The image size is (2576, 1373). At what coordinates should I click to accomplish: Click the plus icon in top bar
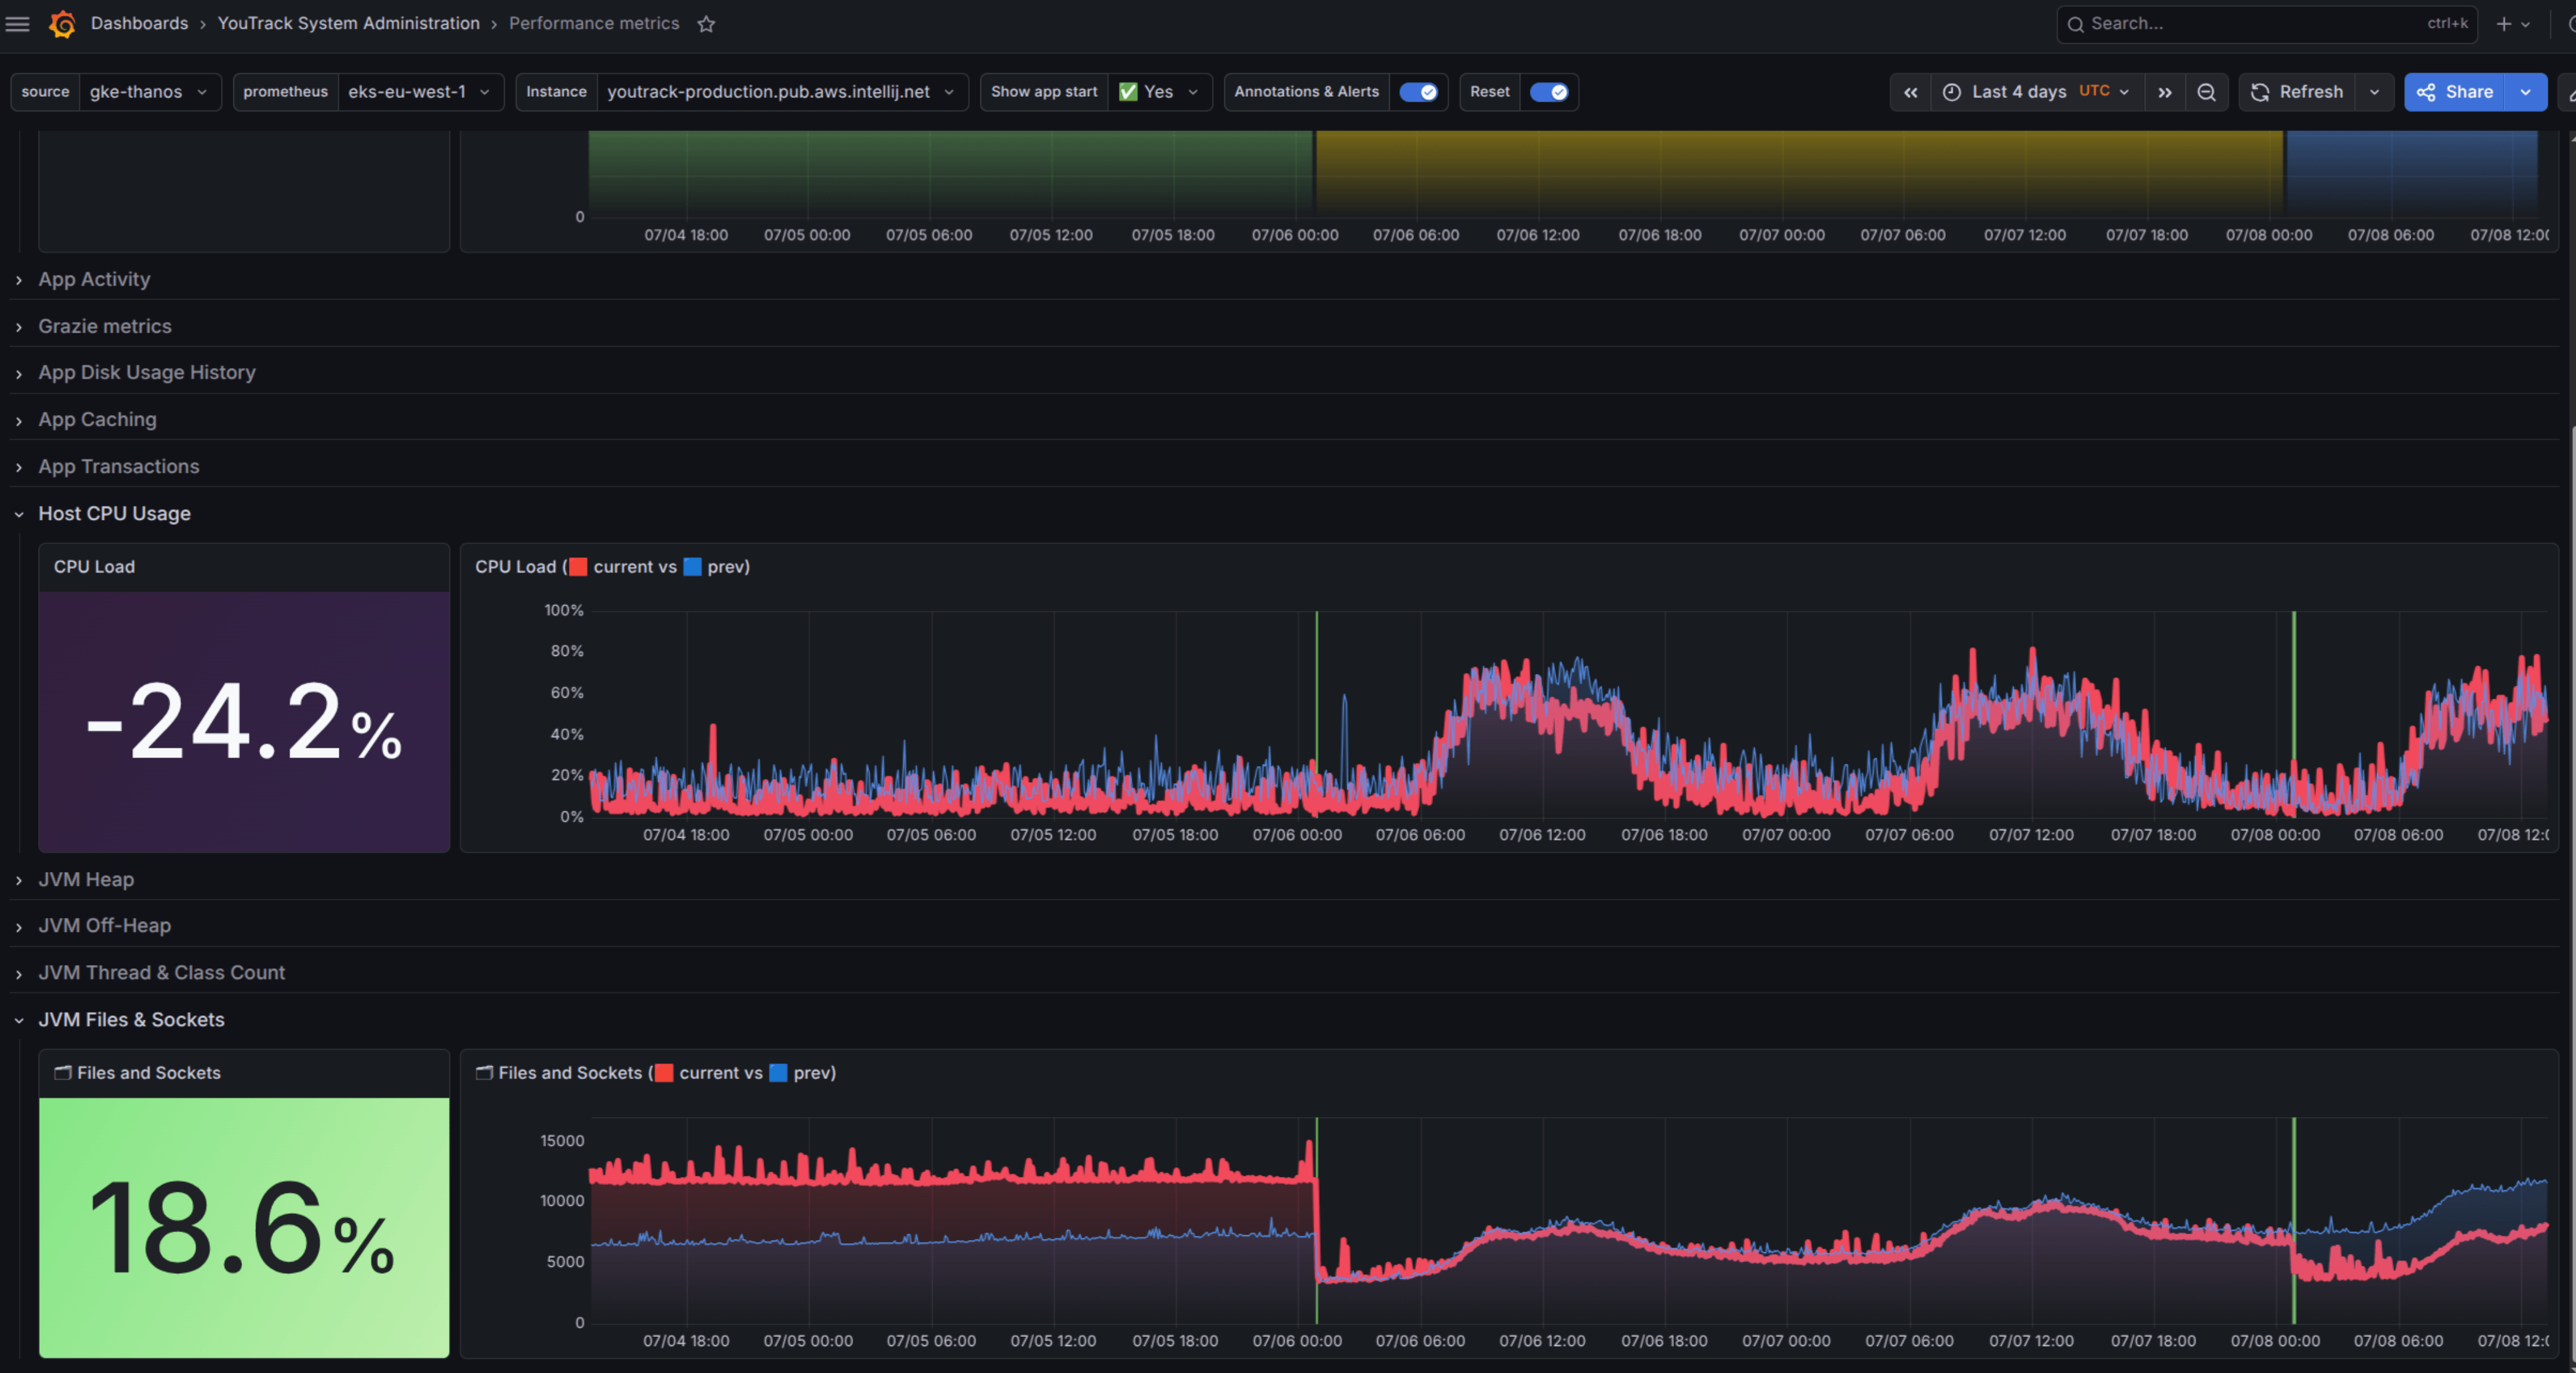pos(2504,24)
